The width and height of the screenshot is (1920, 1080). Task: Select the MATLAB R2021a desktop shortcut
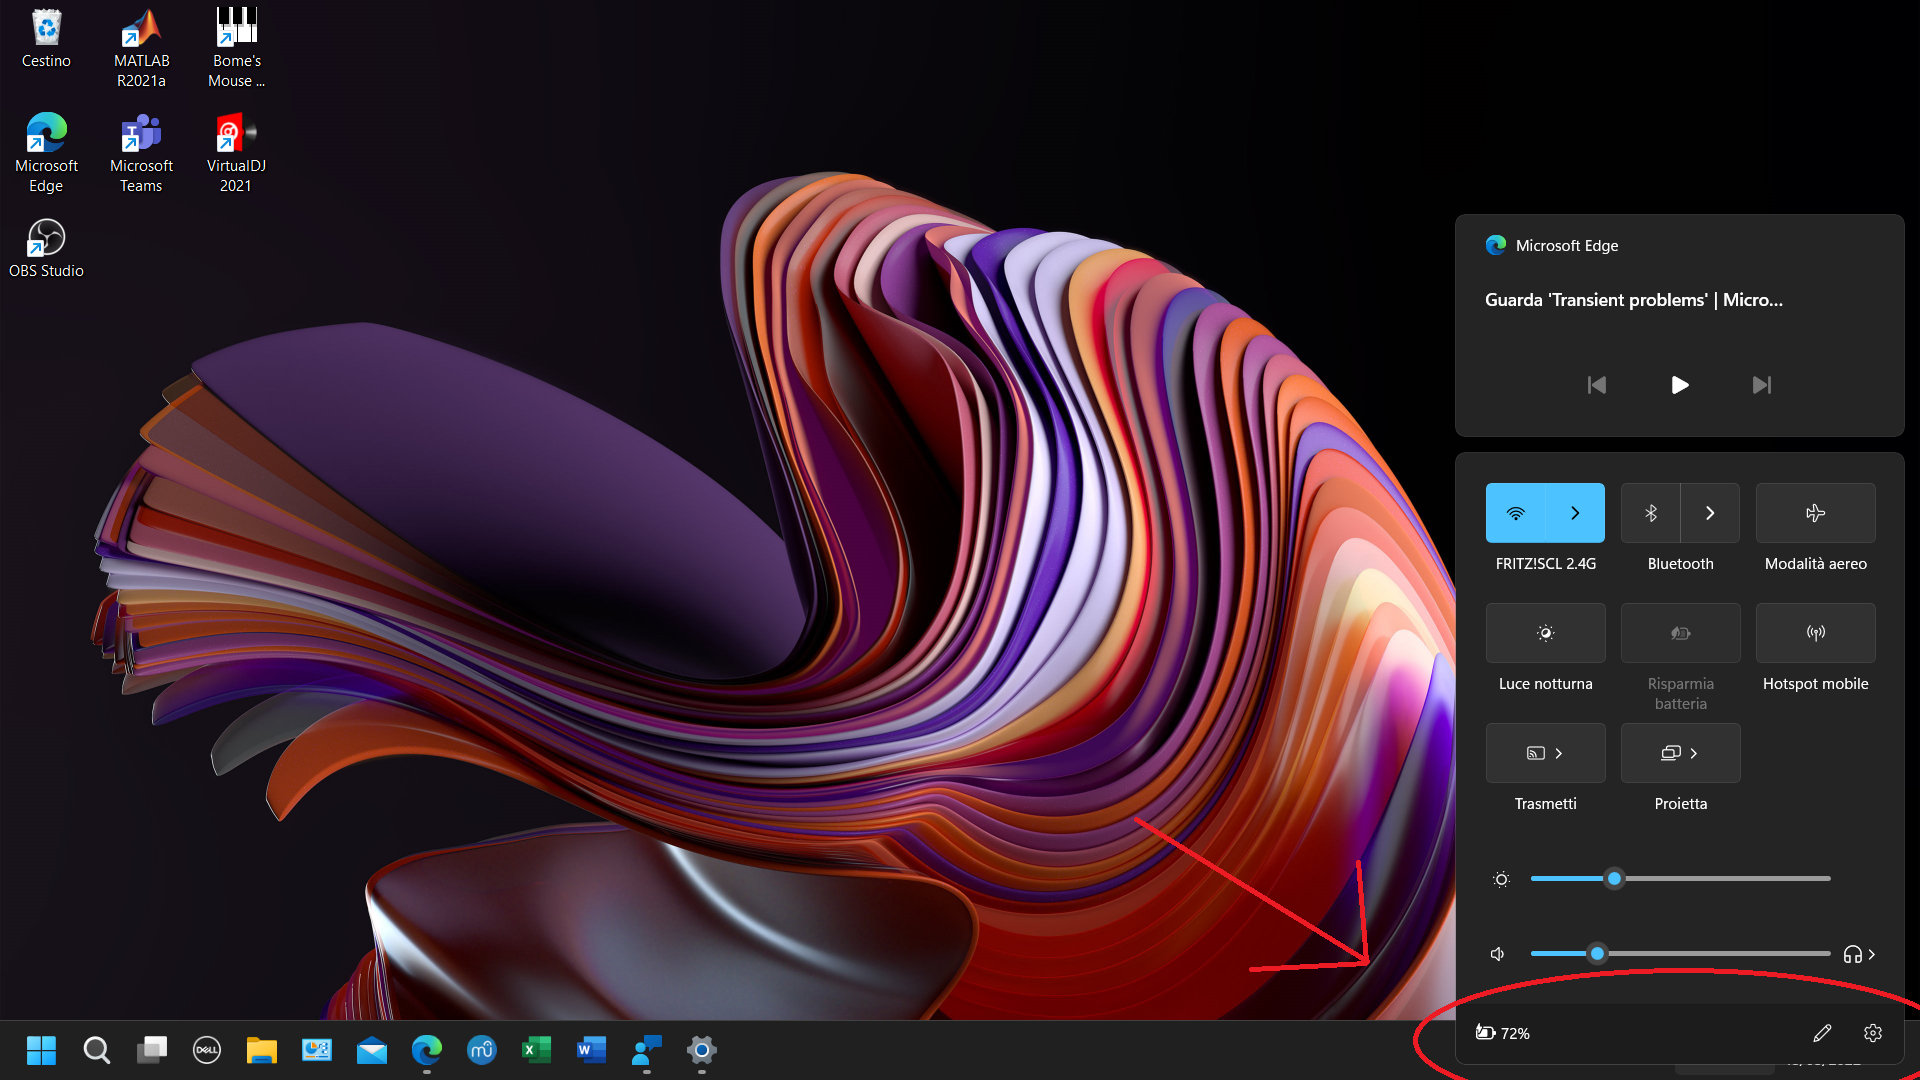tap(141, 48)
